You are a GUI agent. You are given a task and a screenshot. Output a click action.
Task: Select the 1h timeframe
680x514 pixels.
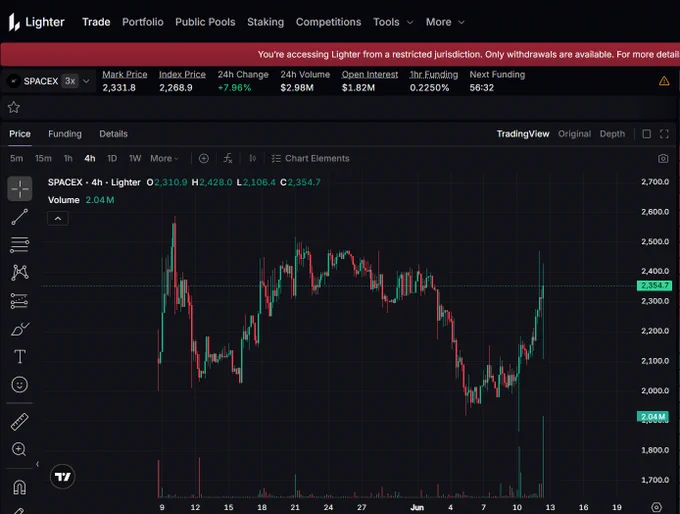tap(68, 159)
